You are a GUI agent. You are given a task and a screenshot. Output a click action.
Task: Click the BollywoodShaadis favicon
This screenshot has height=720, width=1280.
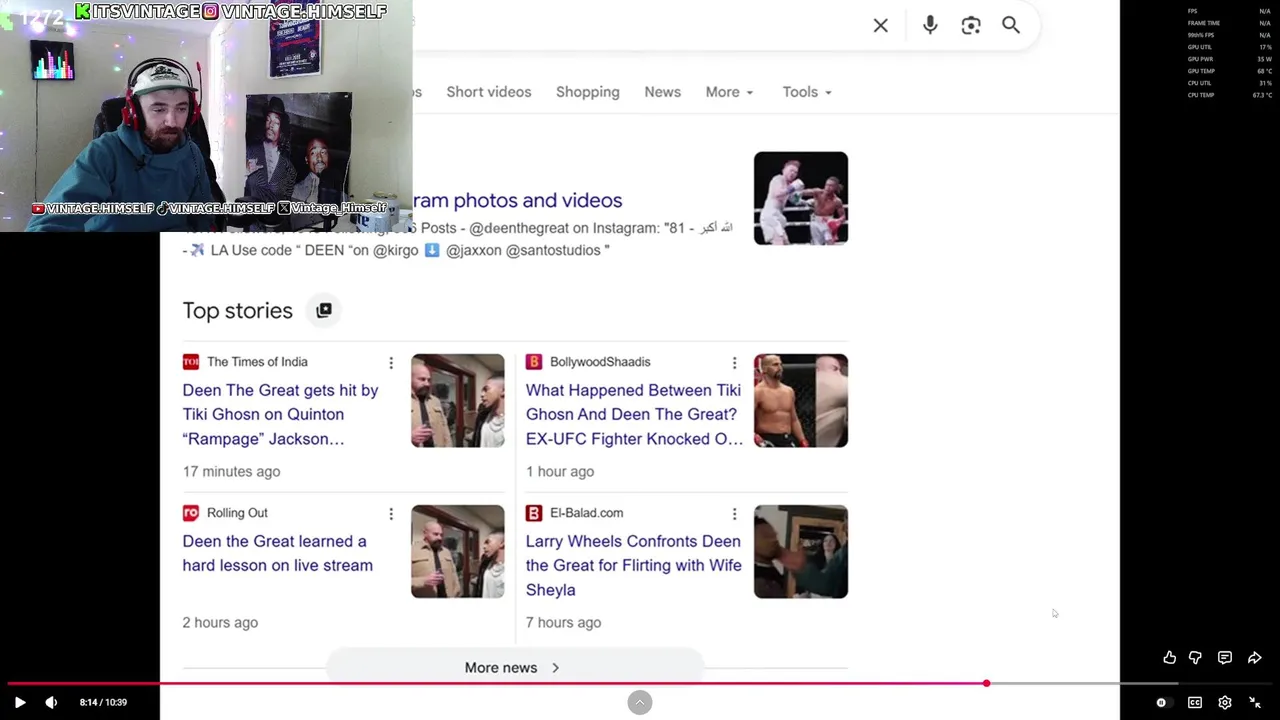coord(533,362)
